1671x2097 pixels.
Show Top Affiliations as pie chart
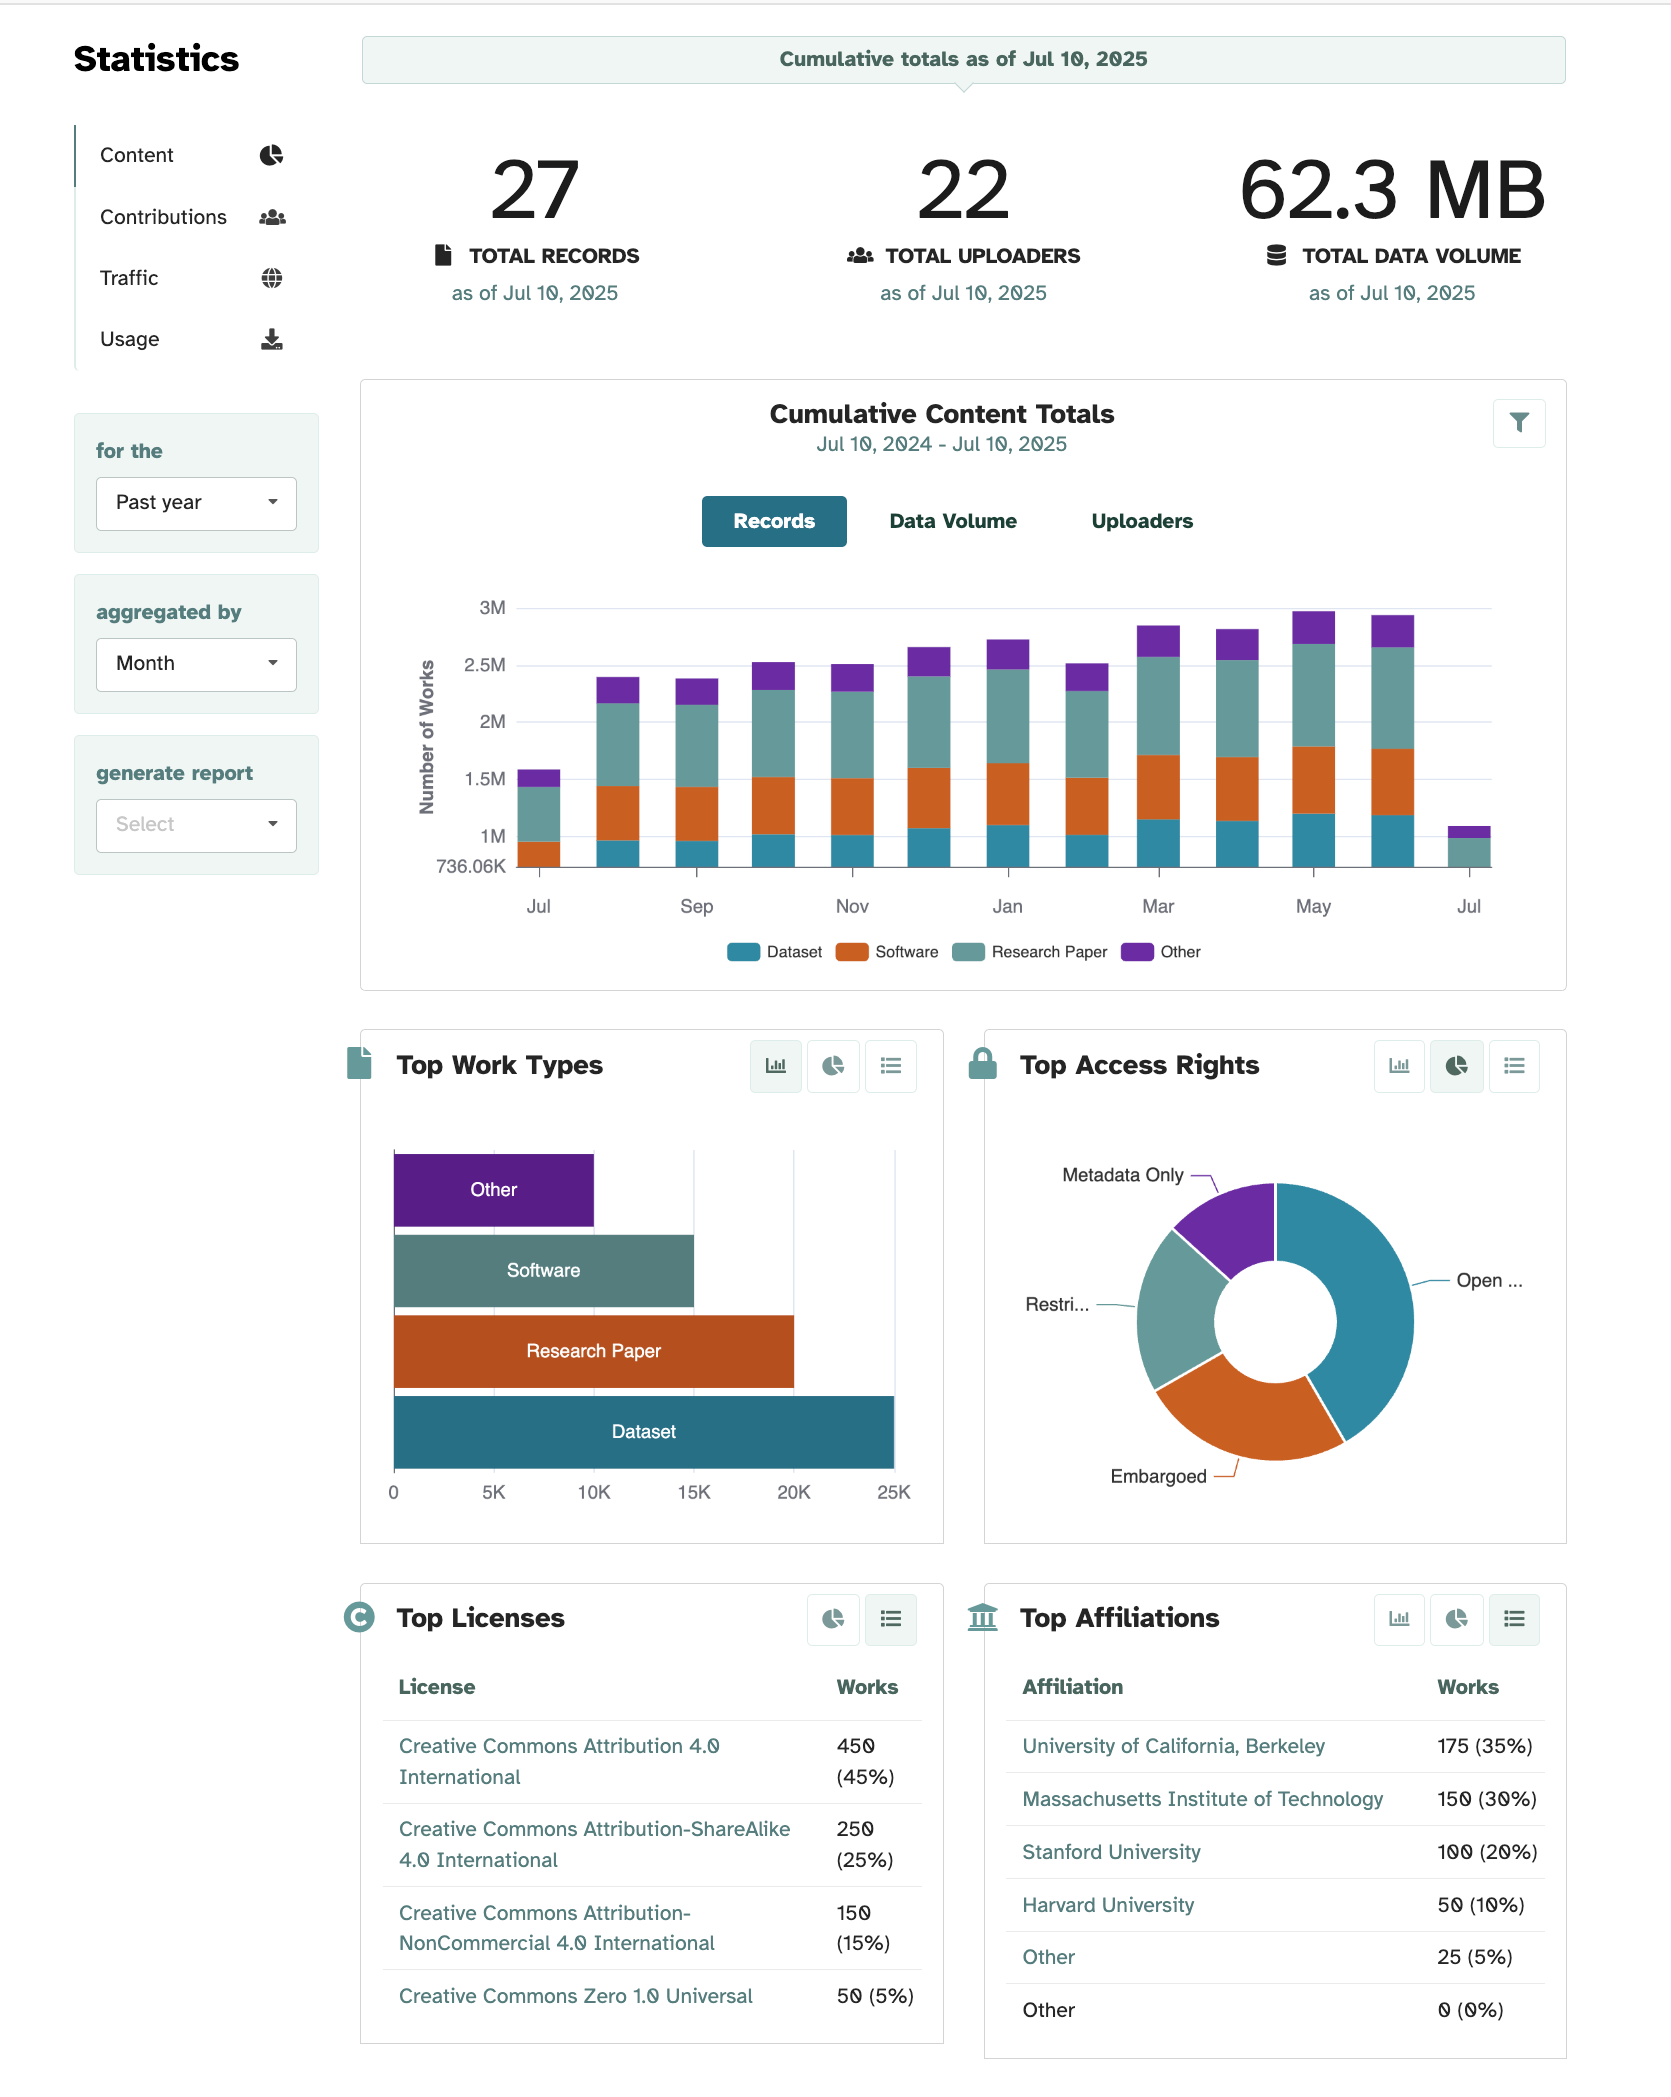(1456, 1619)
